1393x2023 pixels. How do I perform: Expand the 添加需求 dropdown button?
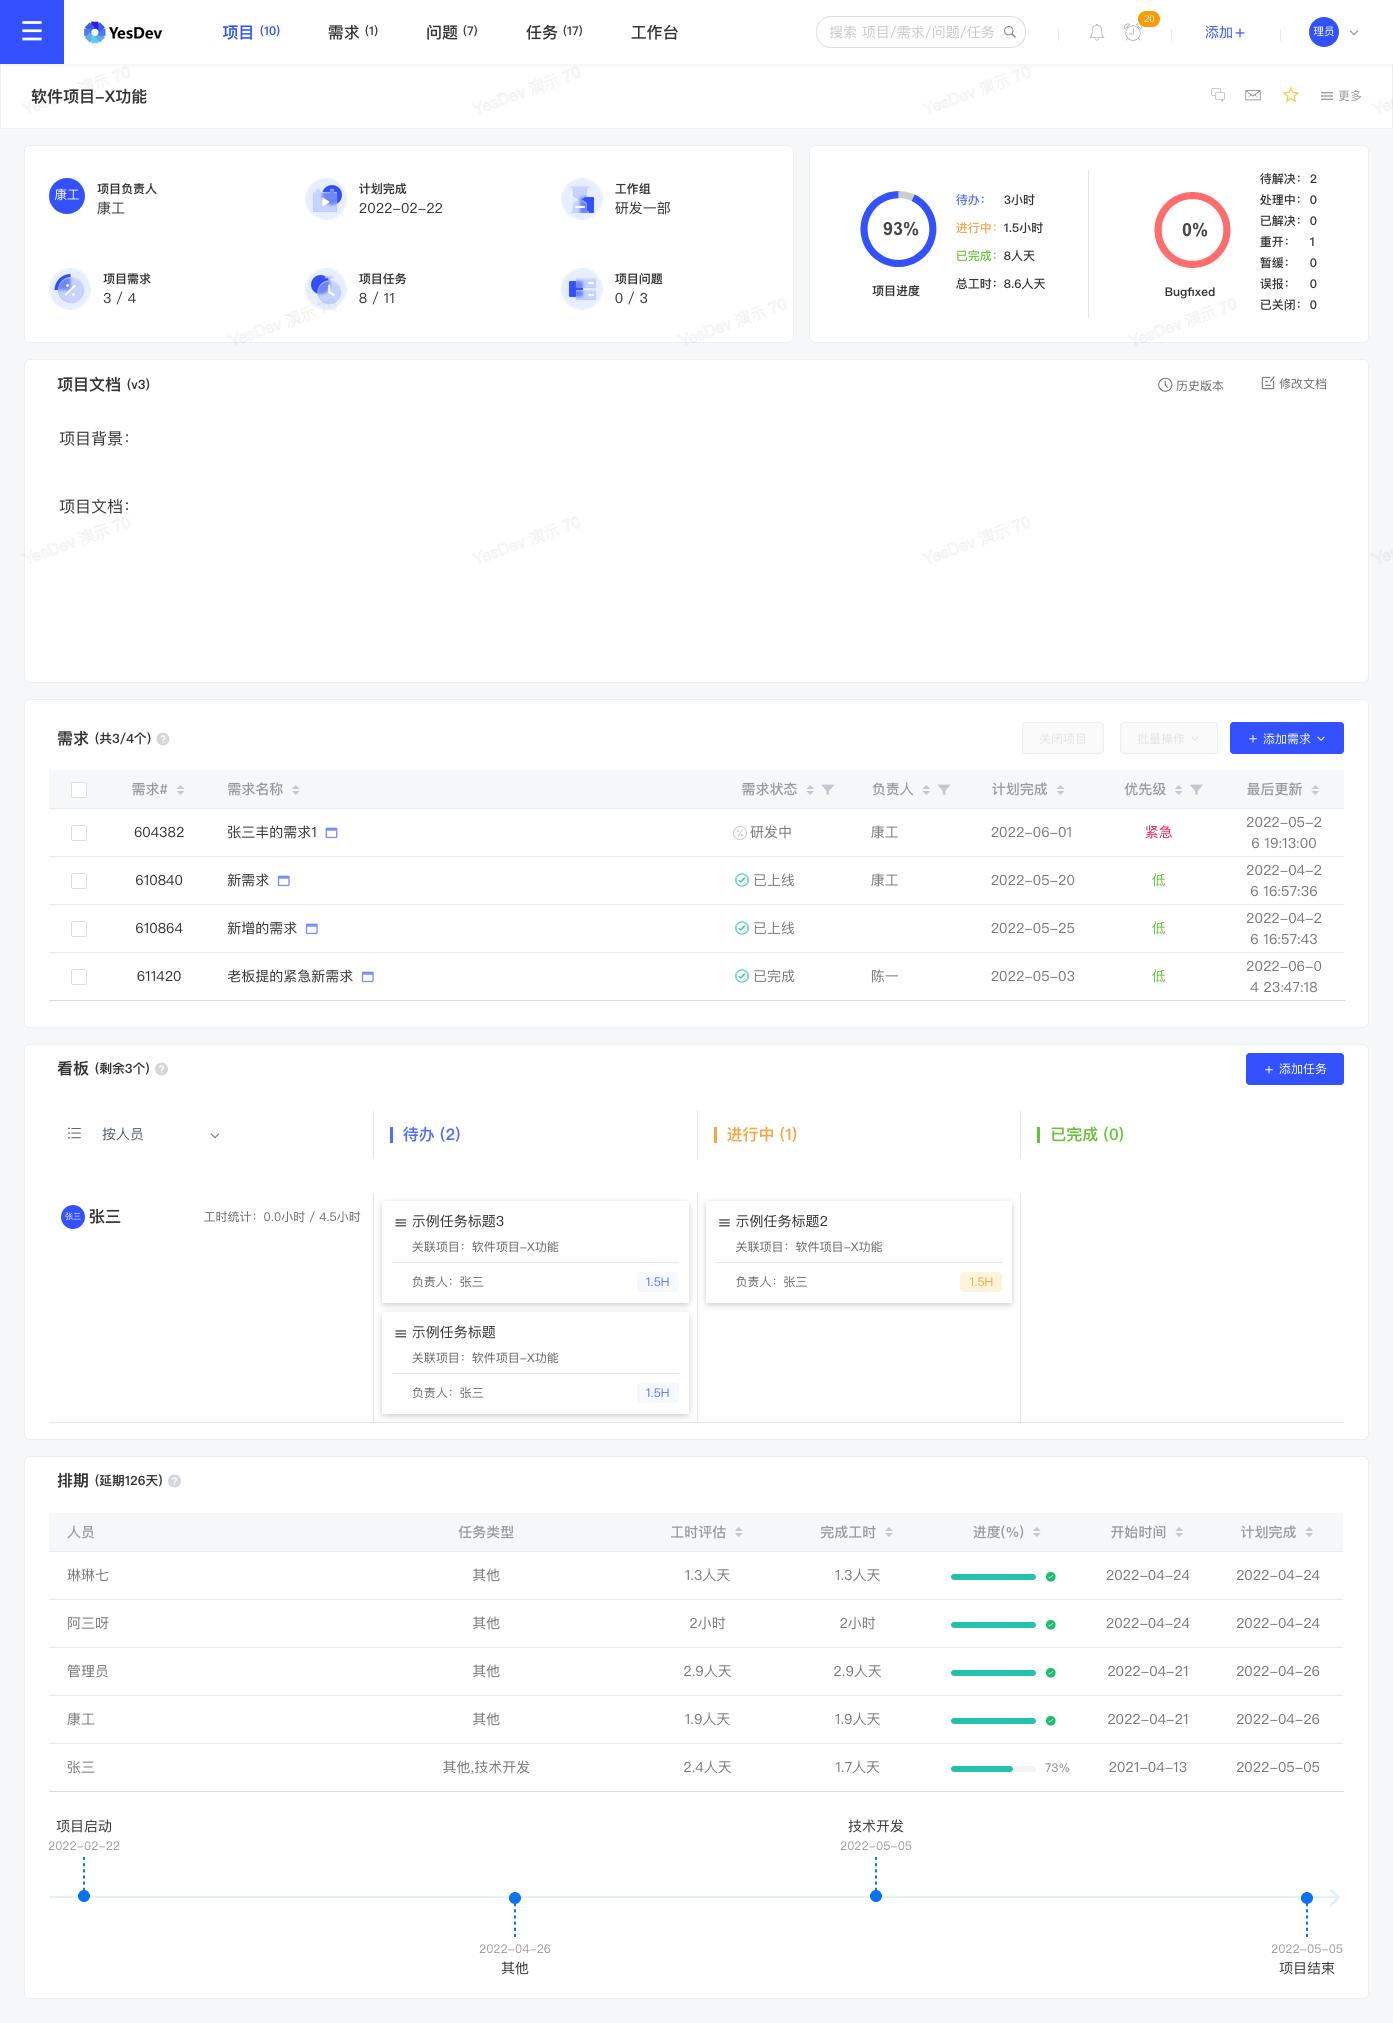[x=1287, y=738]
